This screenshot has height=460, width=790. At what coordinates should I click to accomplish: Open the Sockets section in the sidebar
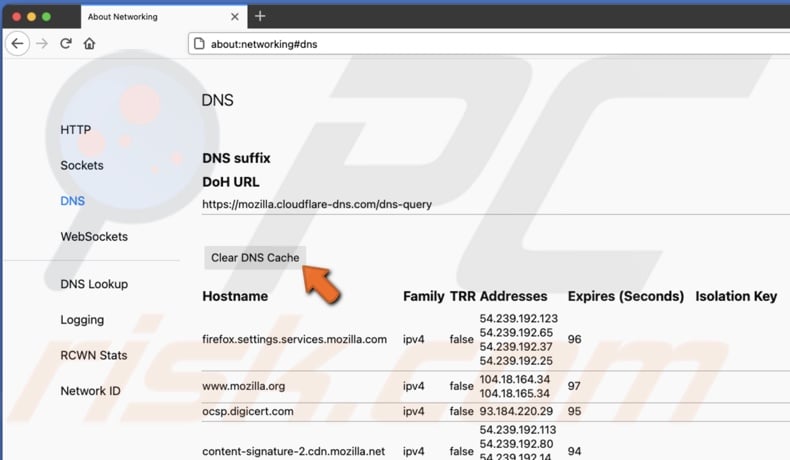click(82, 165)
